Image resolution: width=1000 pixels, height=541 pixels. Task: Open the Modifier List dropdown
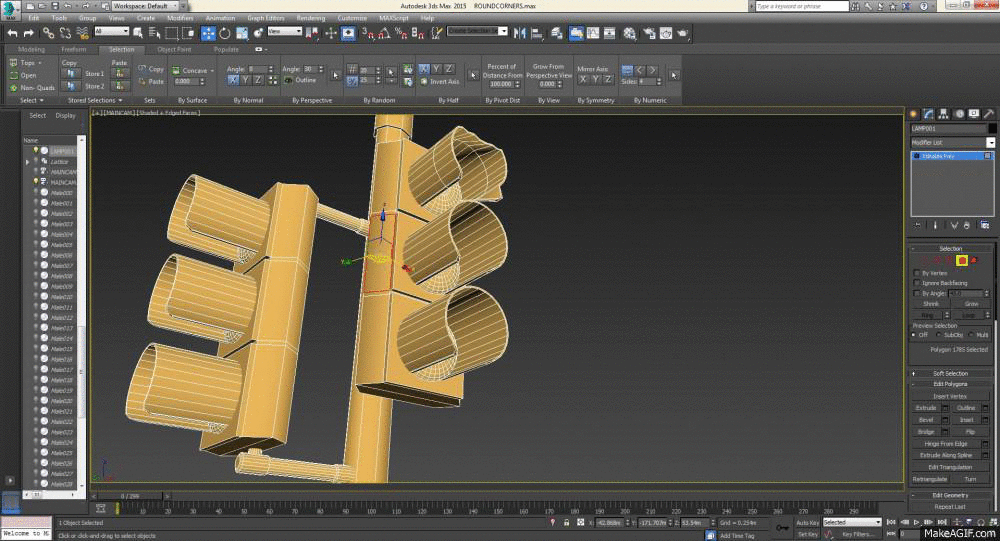[x=952, y=143]
